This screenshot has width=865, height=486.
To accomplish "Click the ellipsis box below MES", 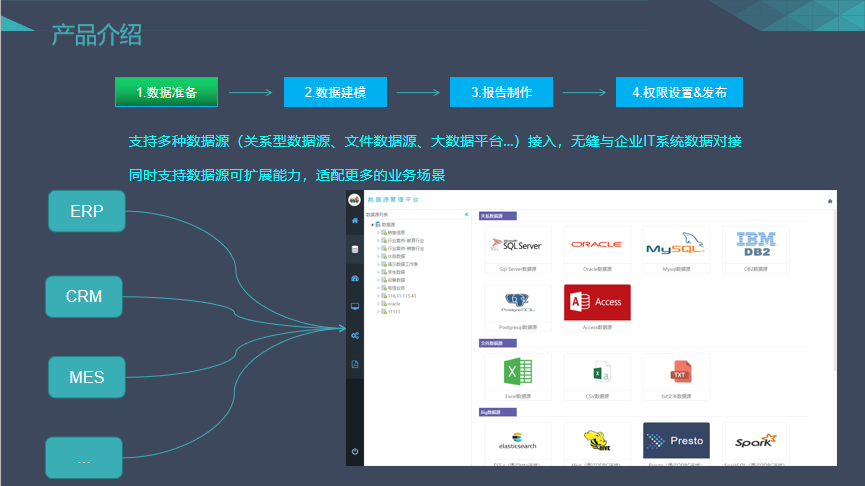I will tap(84, 458).
